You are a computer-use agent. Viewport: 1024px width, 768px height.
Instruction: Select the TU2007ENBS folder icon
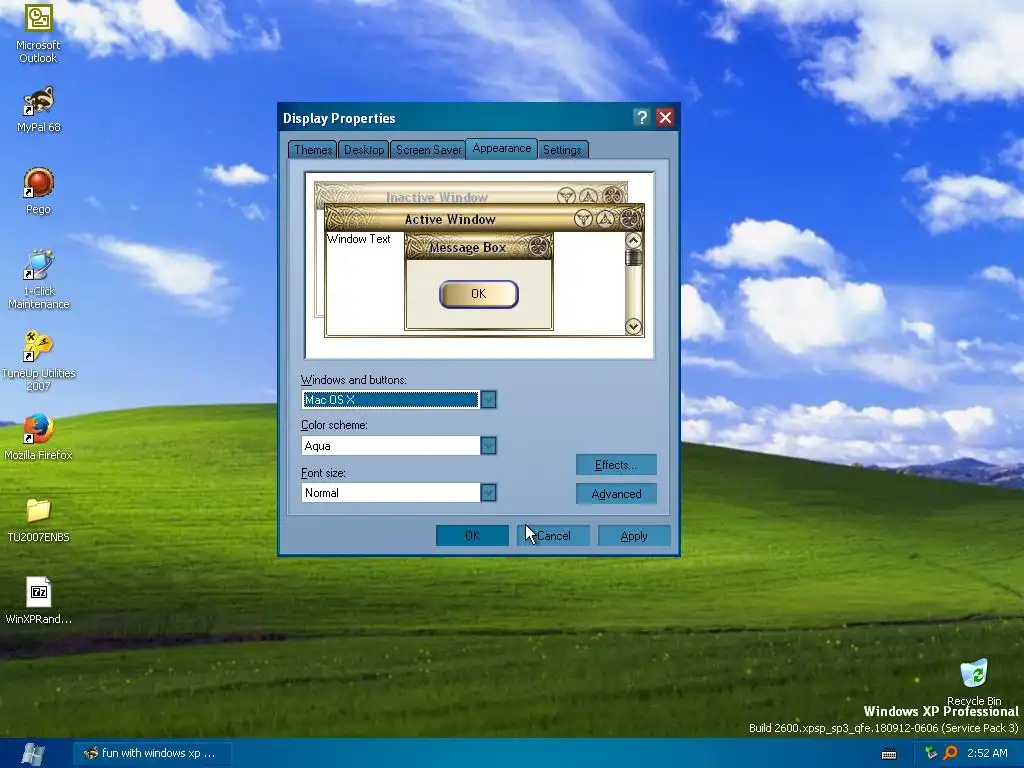tap(38, 520)
